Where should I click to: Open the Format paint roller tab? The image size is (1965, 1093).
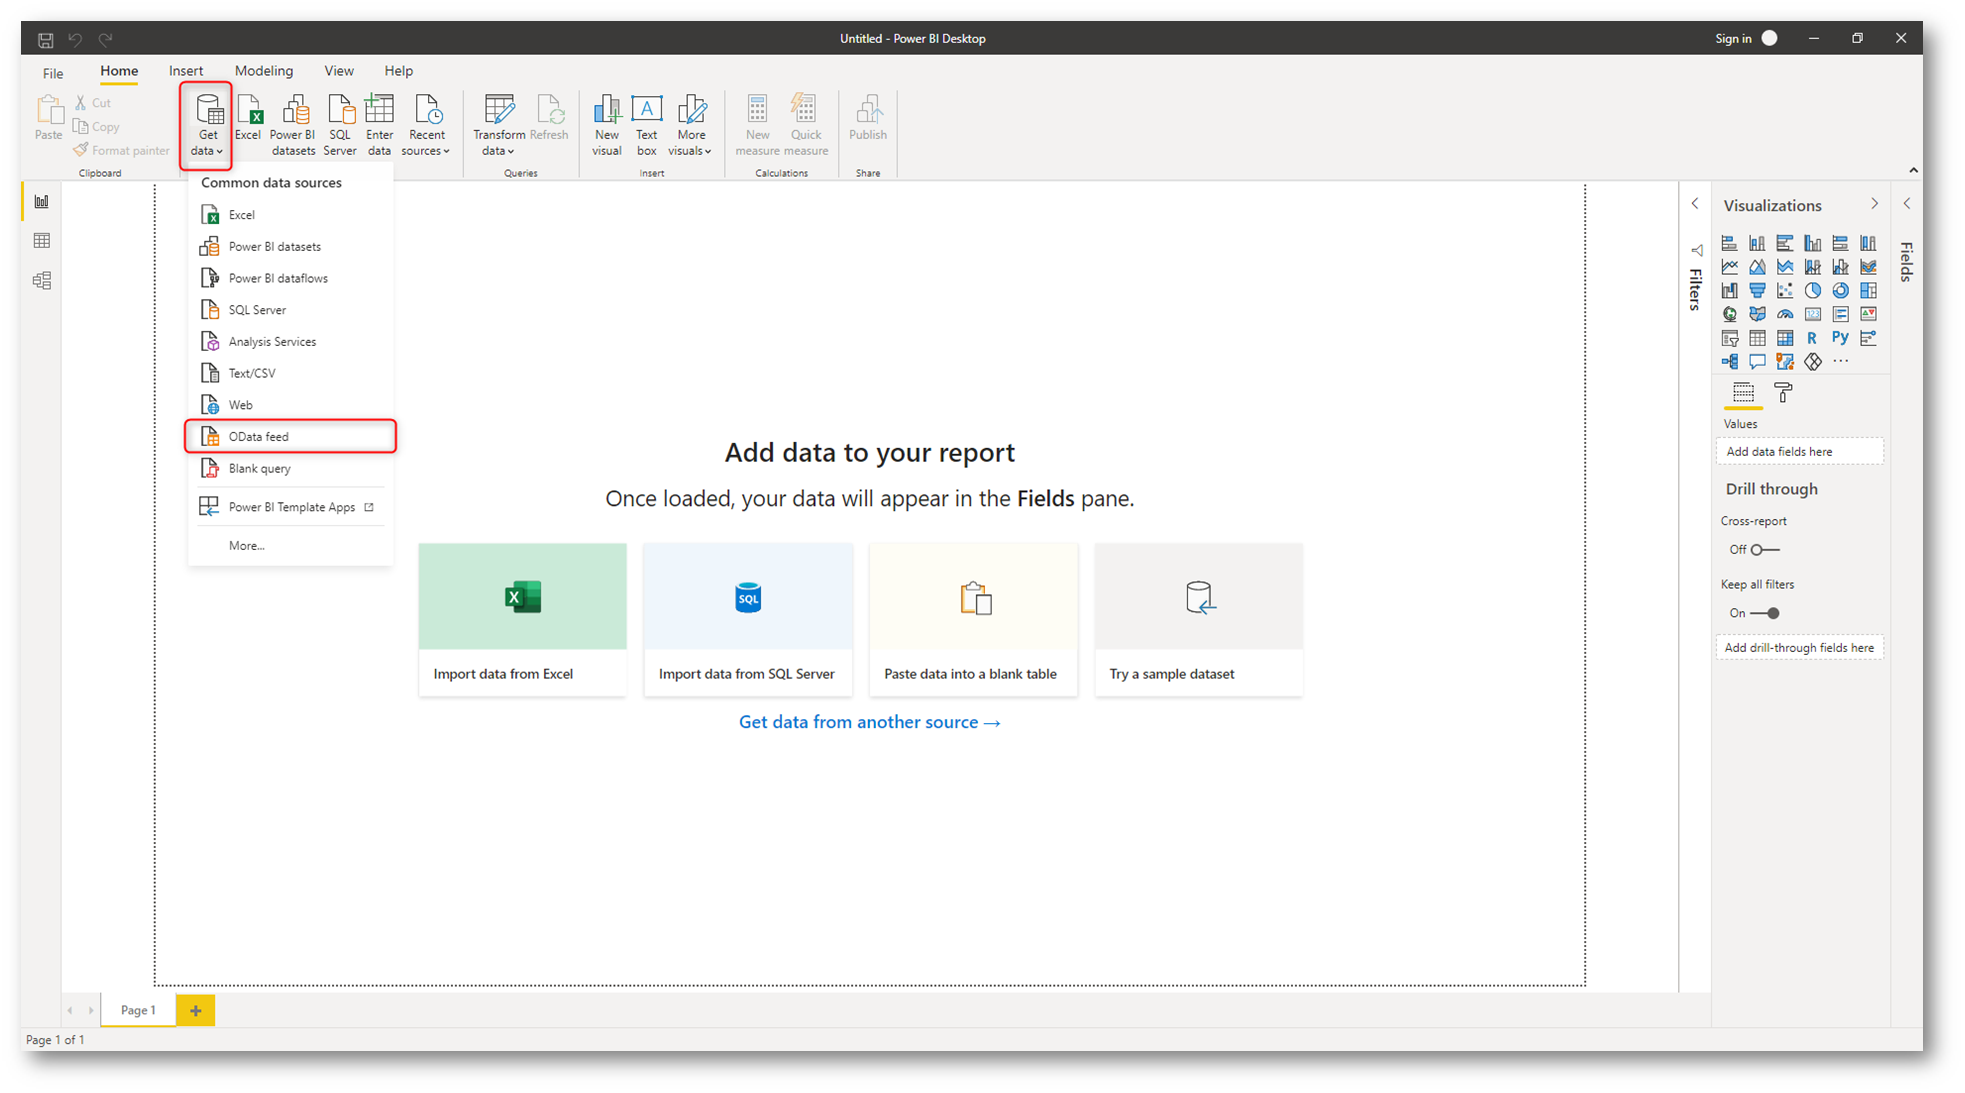click(1783, 393)
